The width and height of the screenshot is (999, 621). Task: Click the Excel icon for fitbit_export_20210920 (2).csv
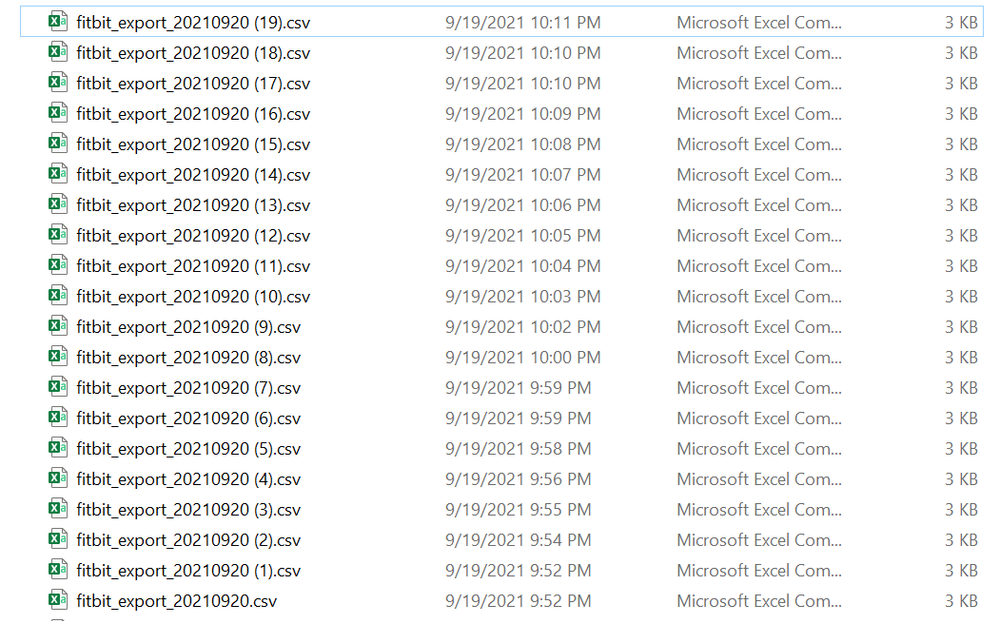click(58, 539)
